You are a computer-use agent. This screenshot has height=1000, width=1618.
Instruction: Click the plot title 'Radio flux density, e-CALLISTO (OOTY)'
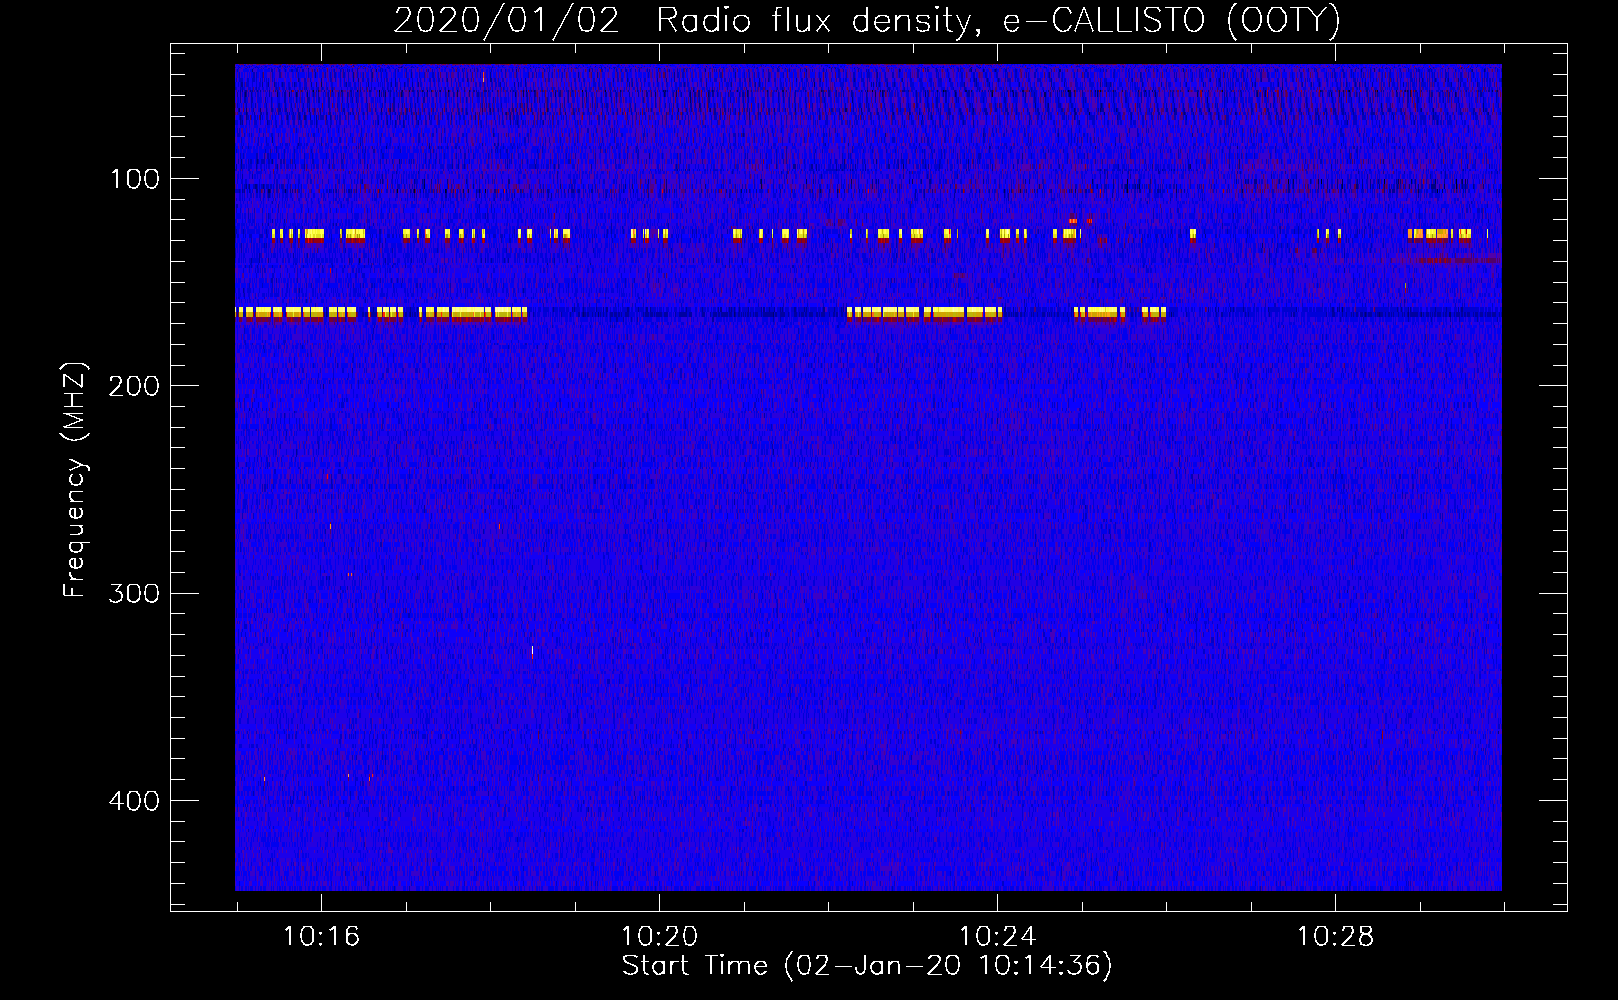(998, 21)
